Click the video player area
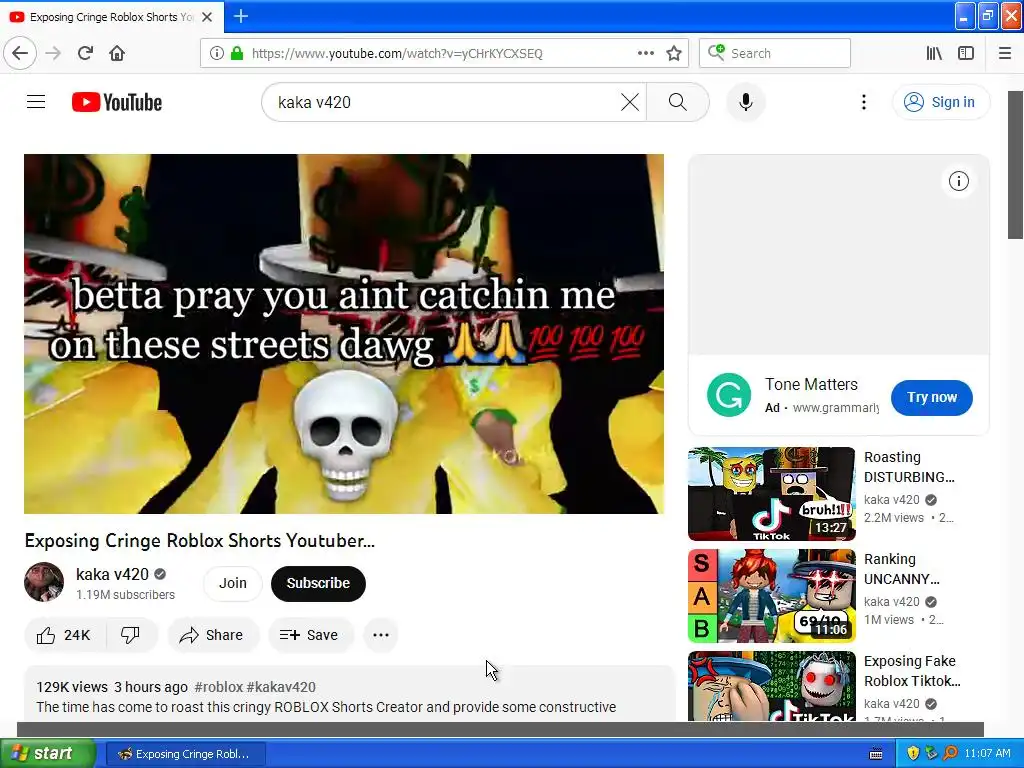The width and height of the screenshot is (1024, 768). pos(344,334)
